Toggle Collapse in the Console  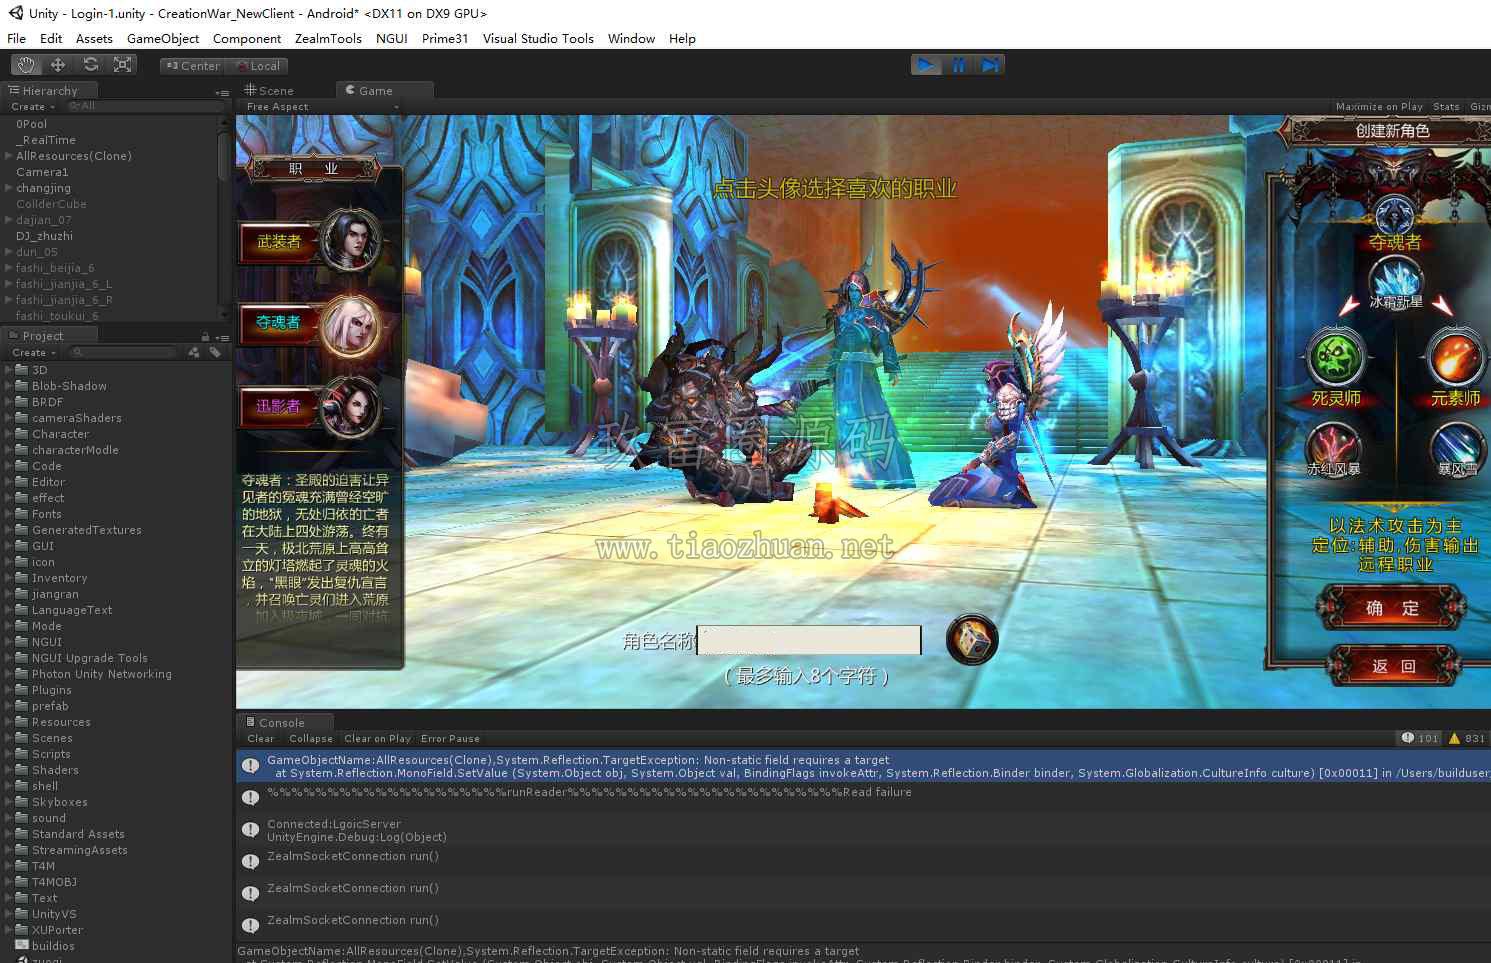[311, 739]
